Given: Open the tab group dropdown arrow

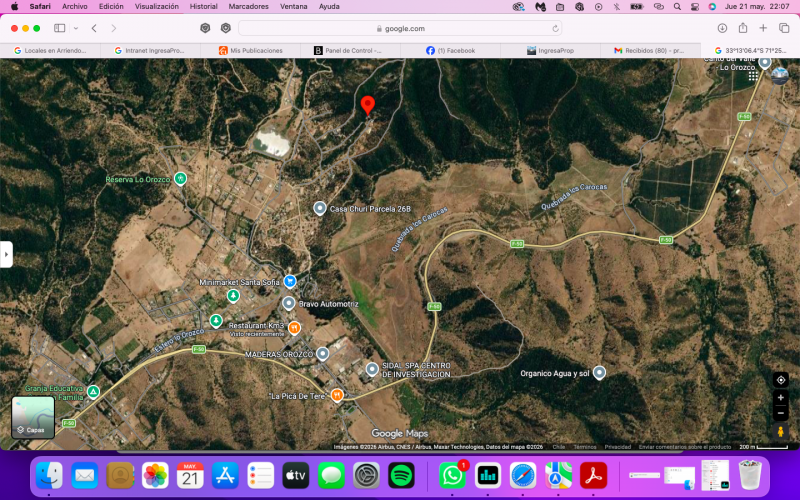Looking at the screenshot, I should (x=76, y=29).
